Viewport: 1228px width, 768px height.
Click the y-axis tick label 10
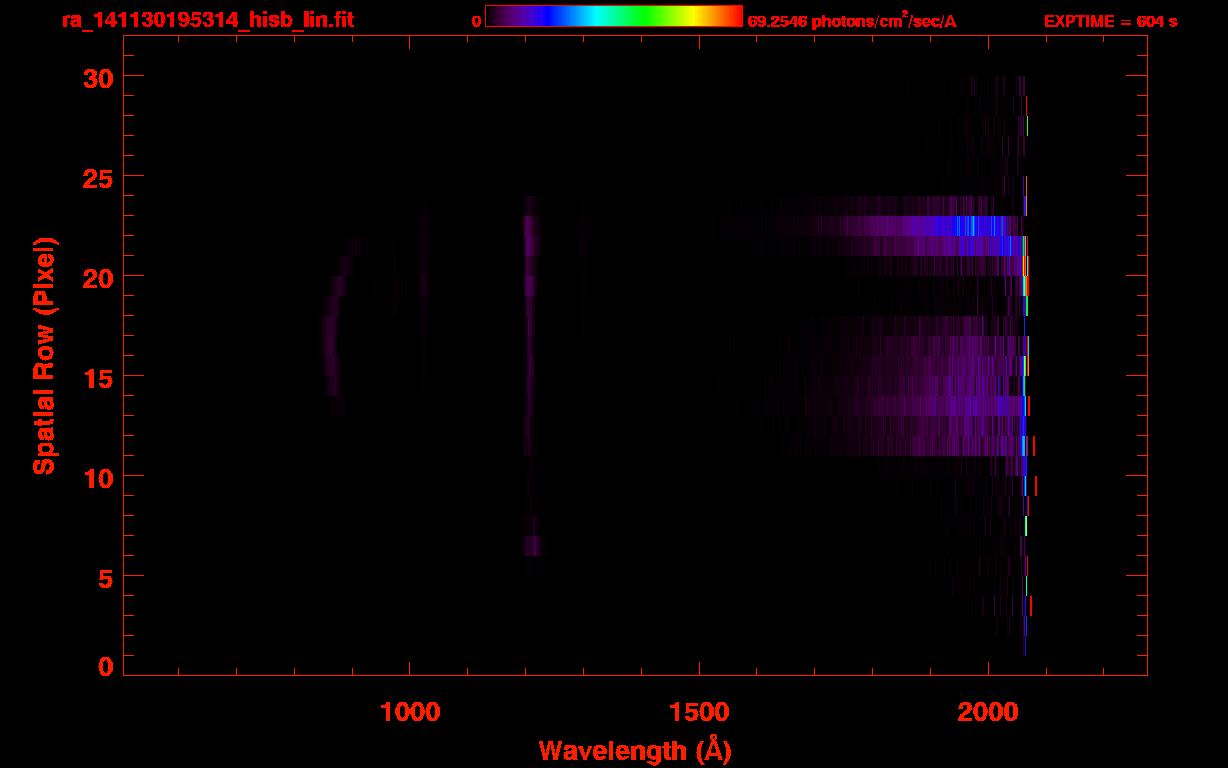pyautogui.click(x=97, y=477)
